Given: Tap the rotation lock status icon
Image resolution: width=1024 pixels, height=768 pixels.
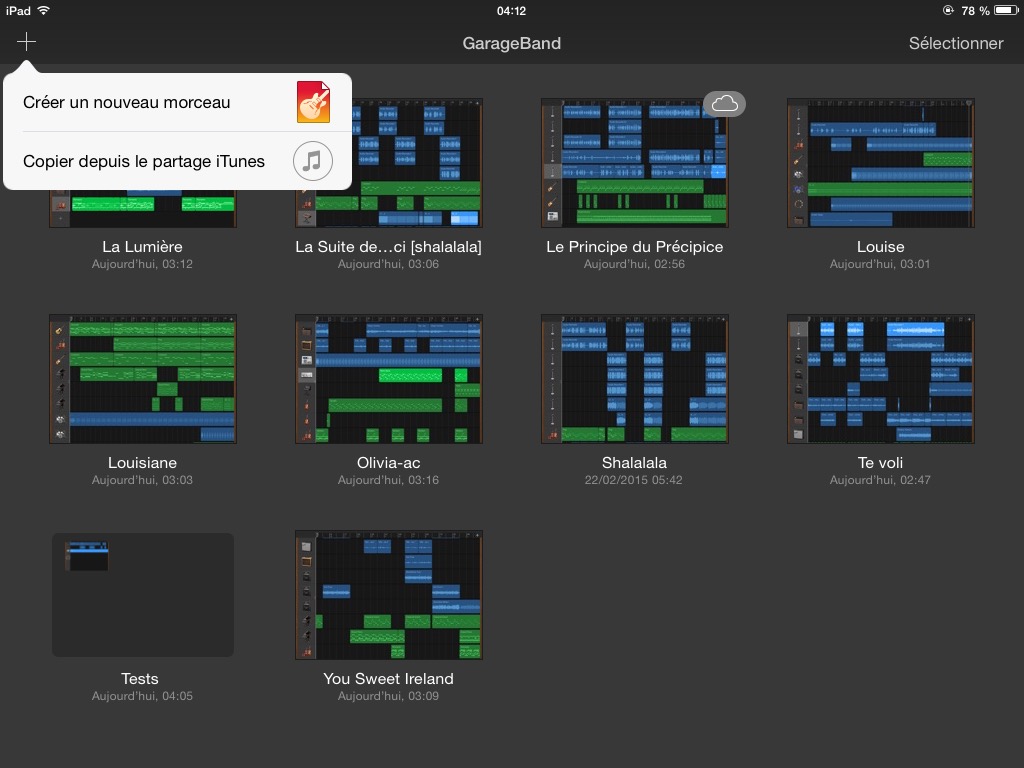Looking at the screenshot, I should [948, 10].
